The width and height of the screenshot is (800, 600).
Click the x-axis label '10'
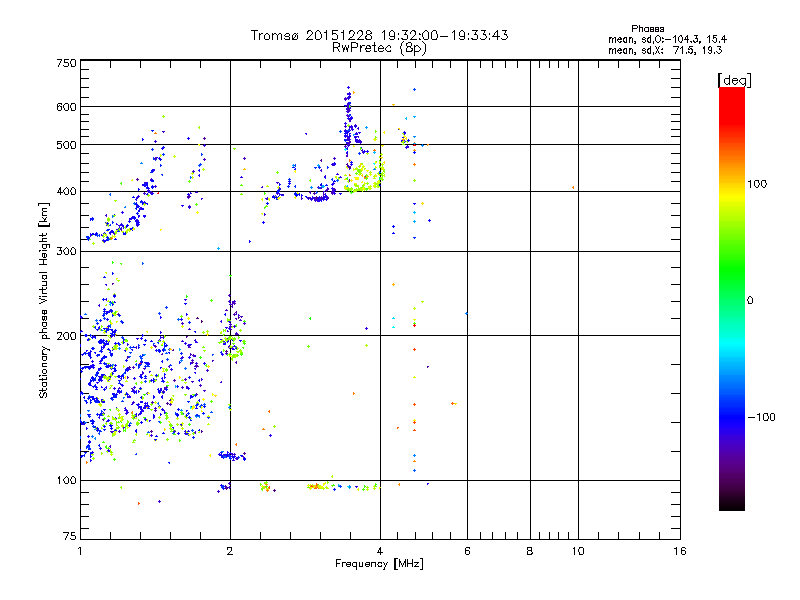(578, 551)
